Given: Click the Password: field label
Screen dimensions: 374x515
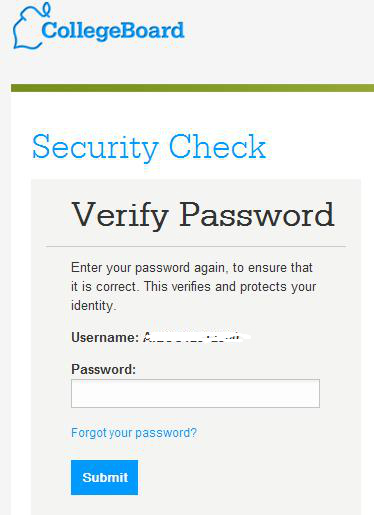Looking at the screenshot, I should (104, 369).
